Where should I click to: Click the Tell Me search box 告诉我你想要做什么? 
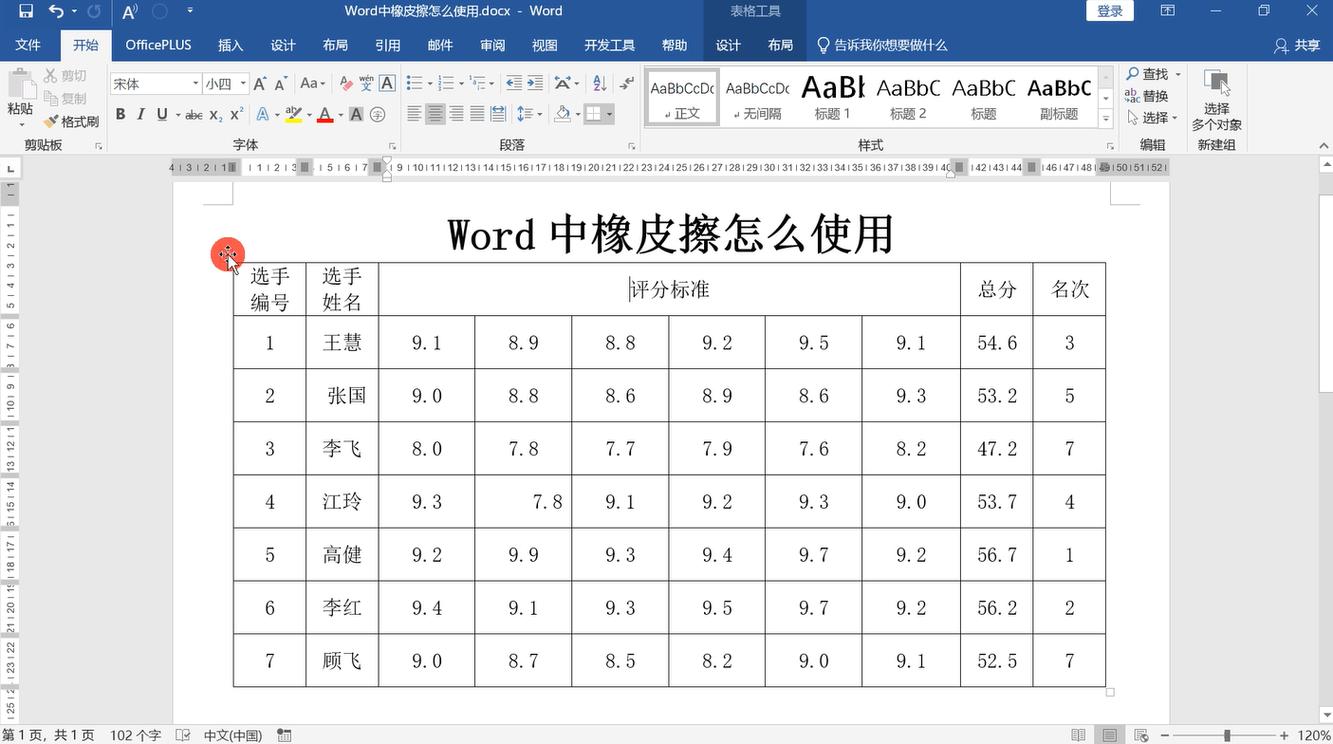coord(882,45)
